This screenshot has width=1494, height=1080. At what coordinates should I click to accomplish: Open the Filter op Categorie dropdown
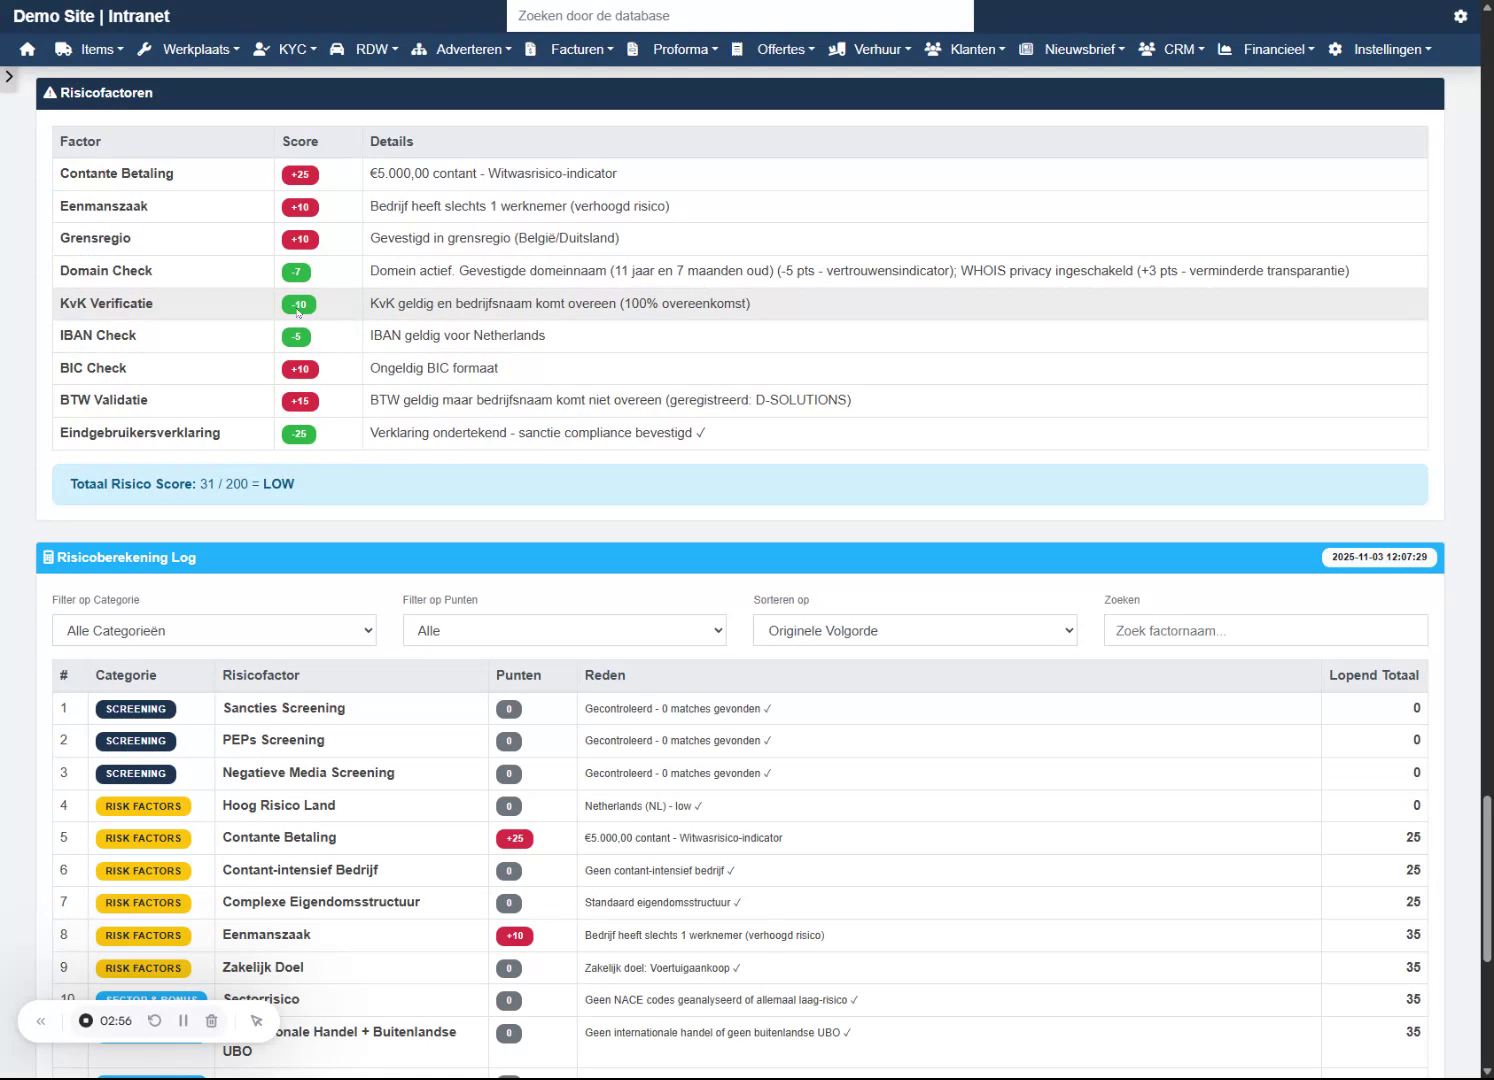[x=214, y=630]
